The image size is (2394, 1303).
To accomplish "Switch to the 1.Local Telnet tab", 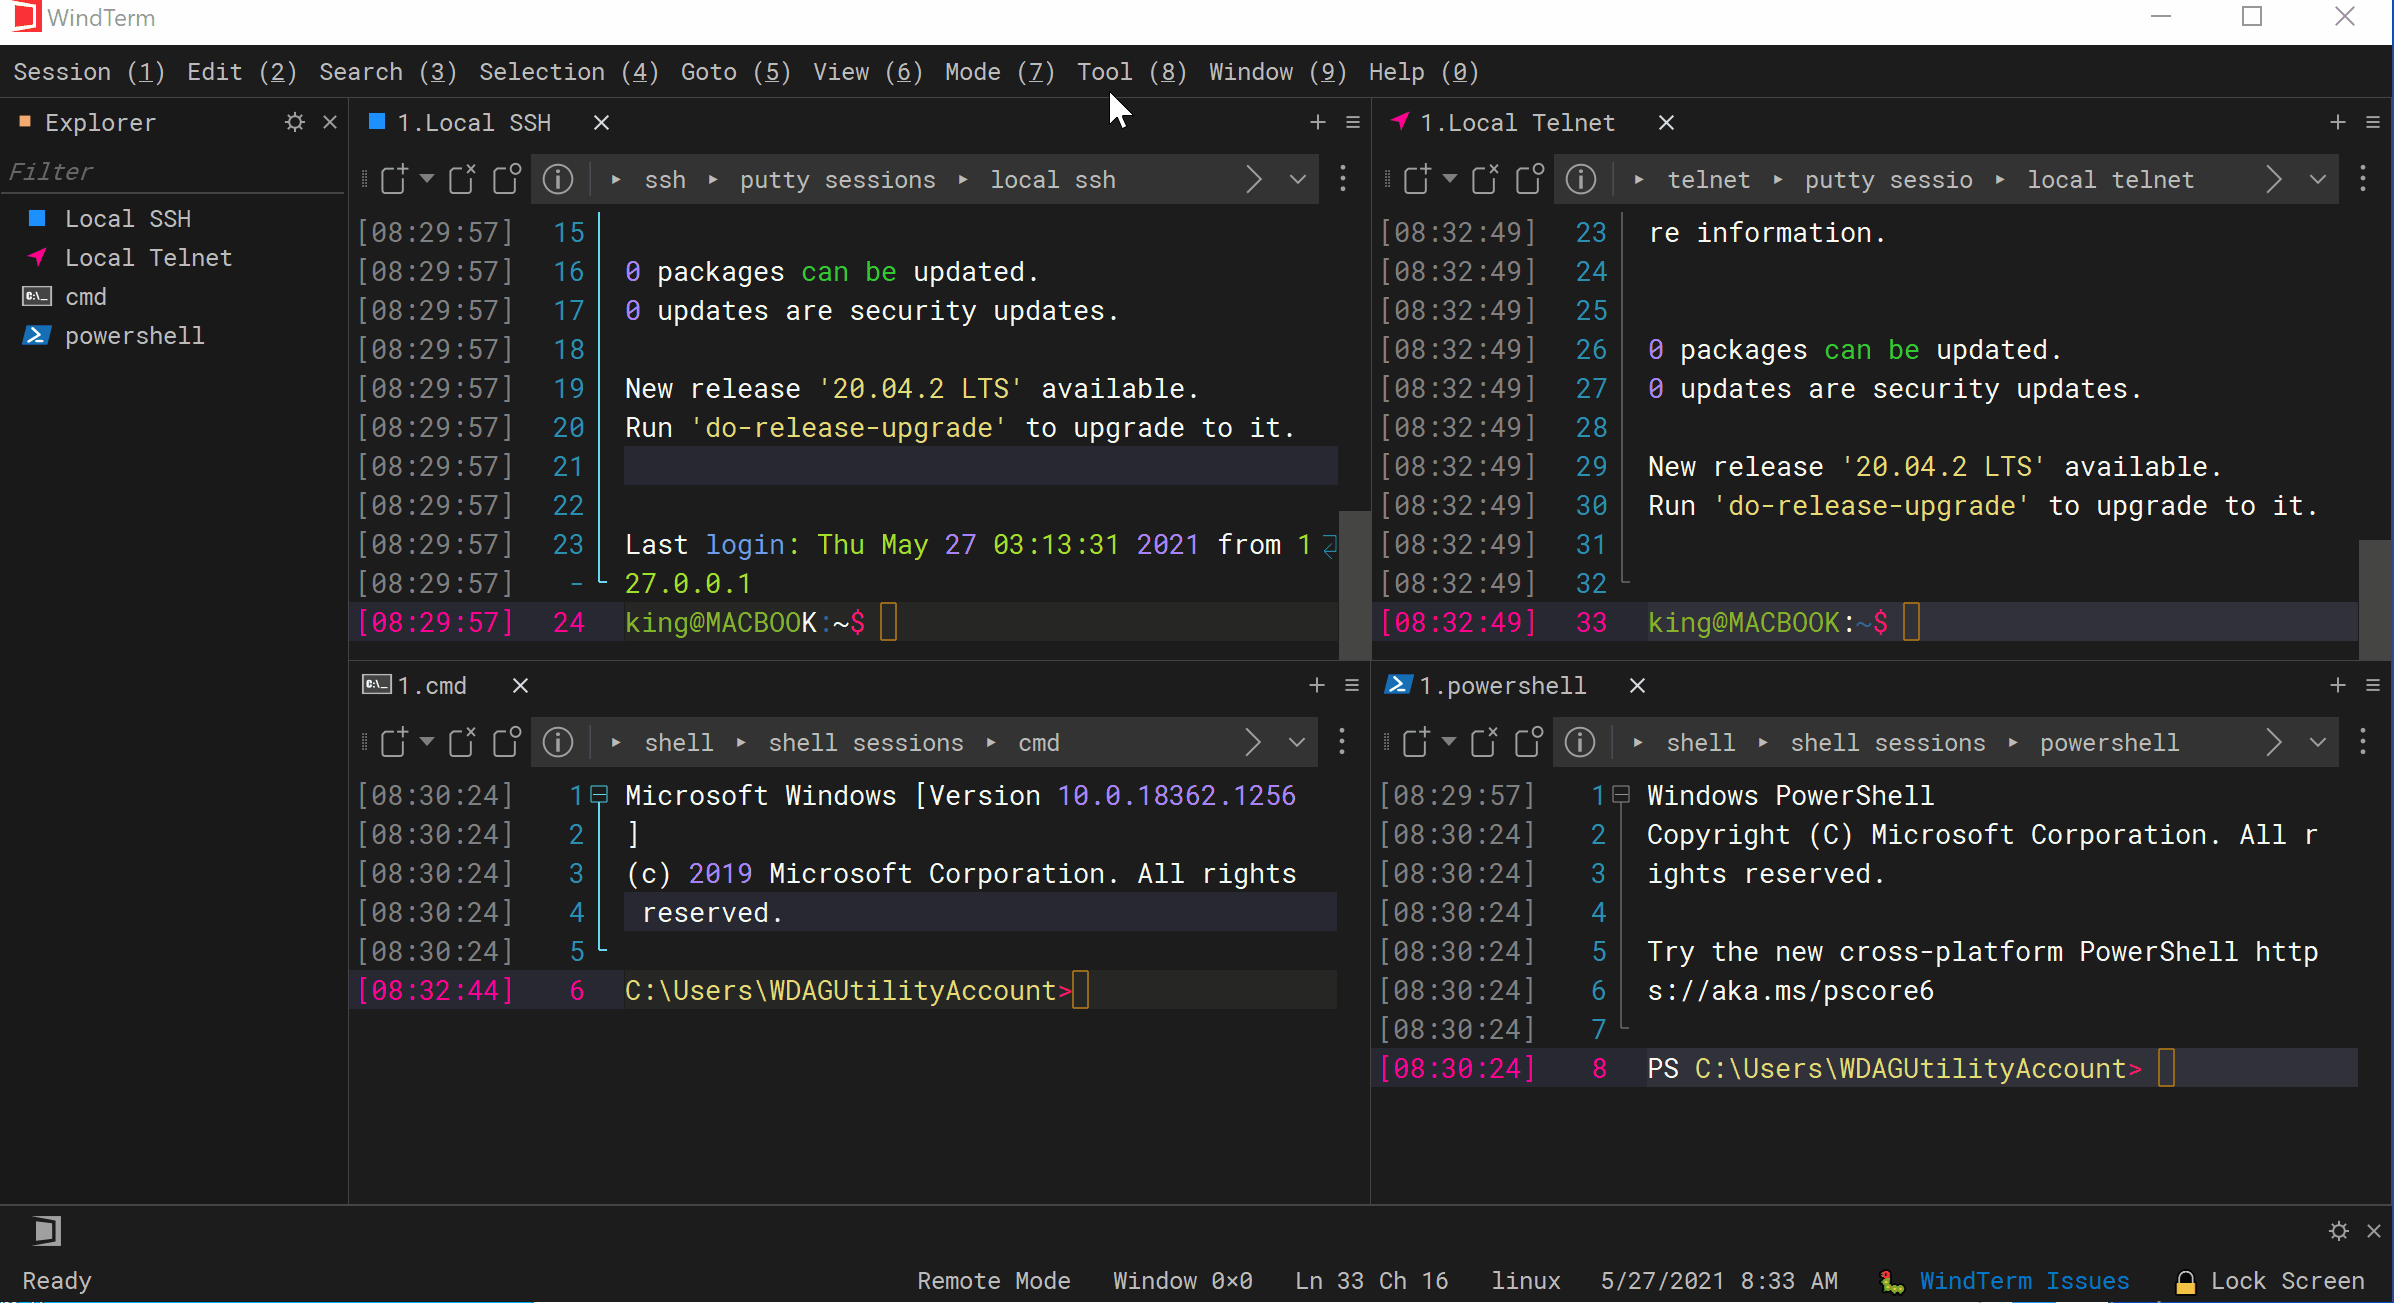I will (1516, 123).
